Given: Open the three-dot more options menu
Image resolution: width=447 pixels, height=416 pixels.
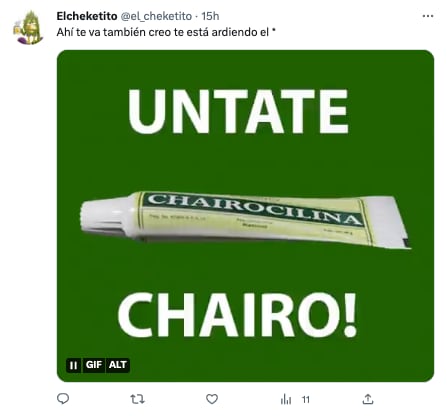Looking at the screenshot, I should (428, 16).
